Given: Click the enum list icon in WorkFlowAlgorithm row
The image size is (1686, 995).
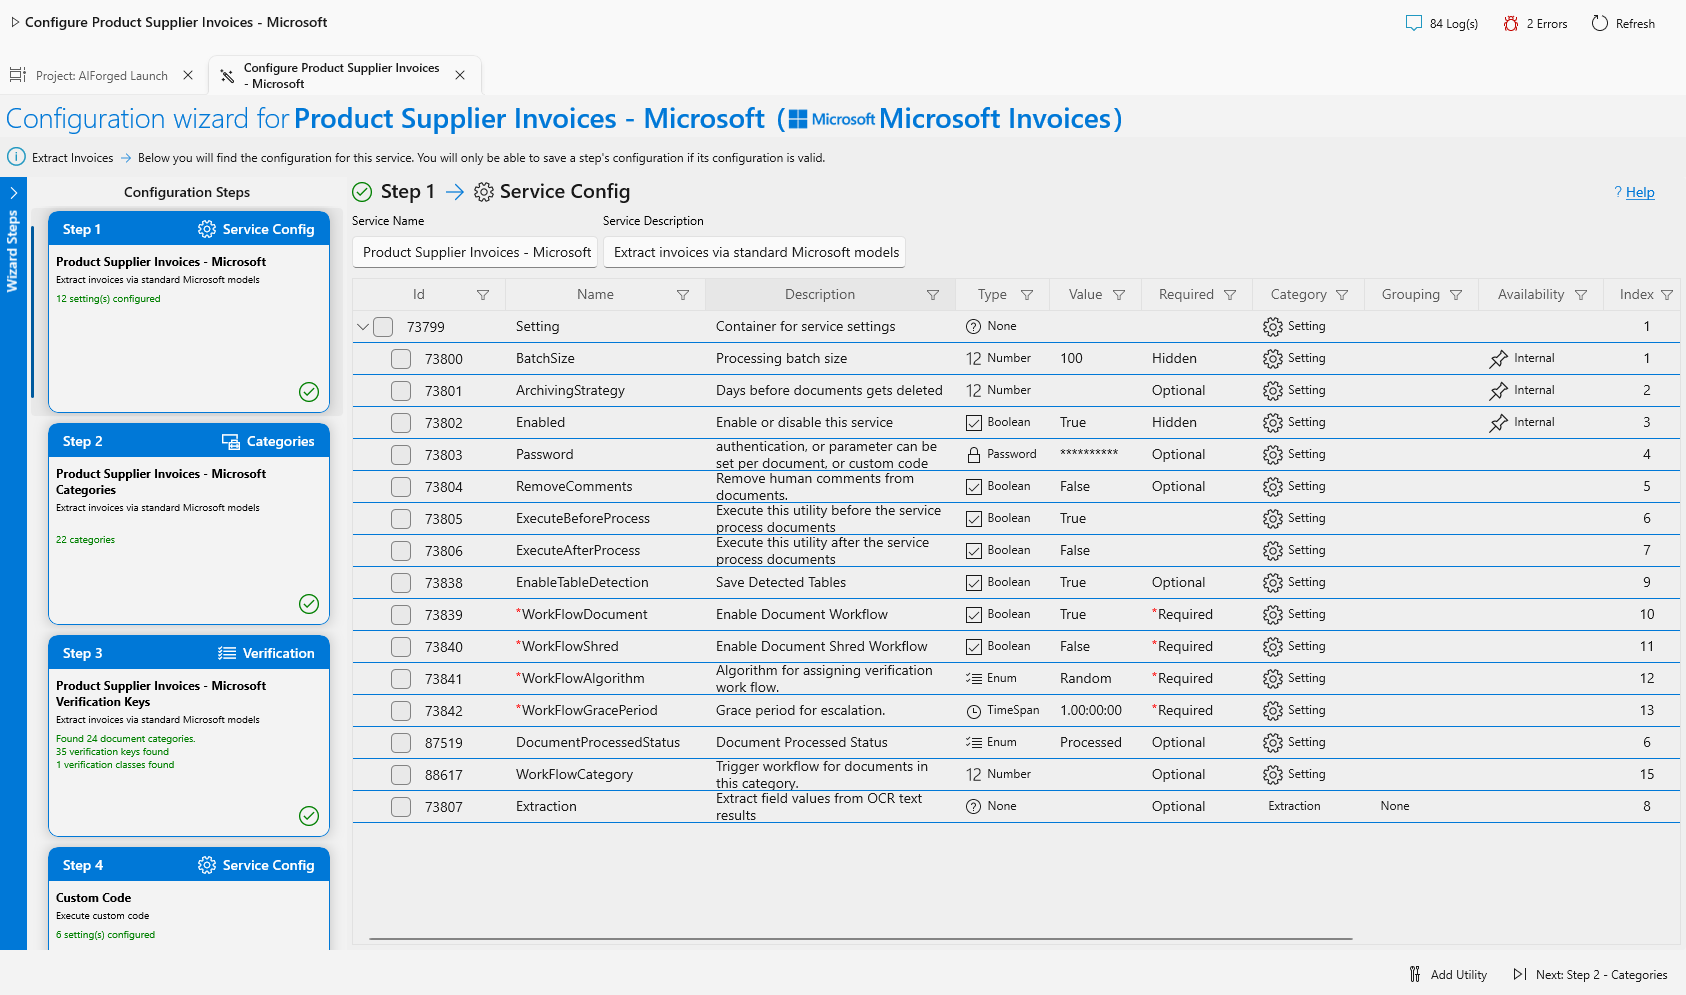Looking at the screenshot, I should [x=974, y=679].
